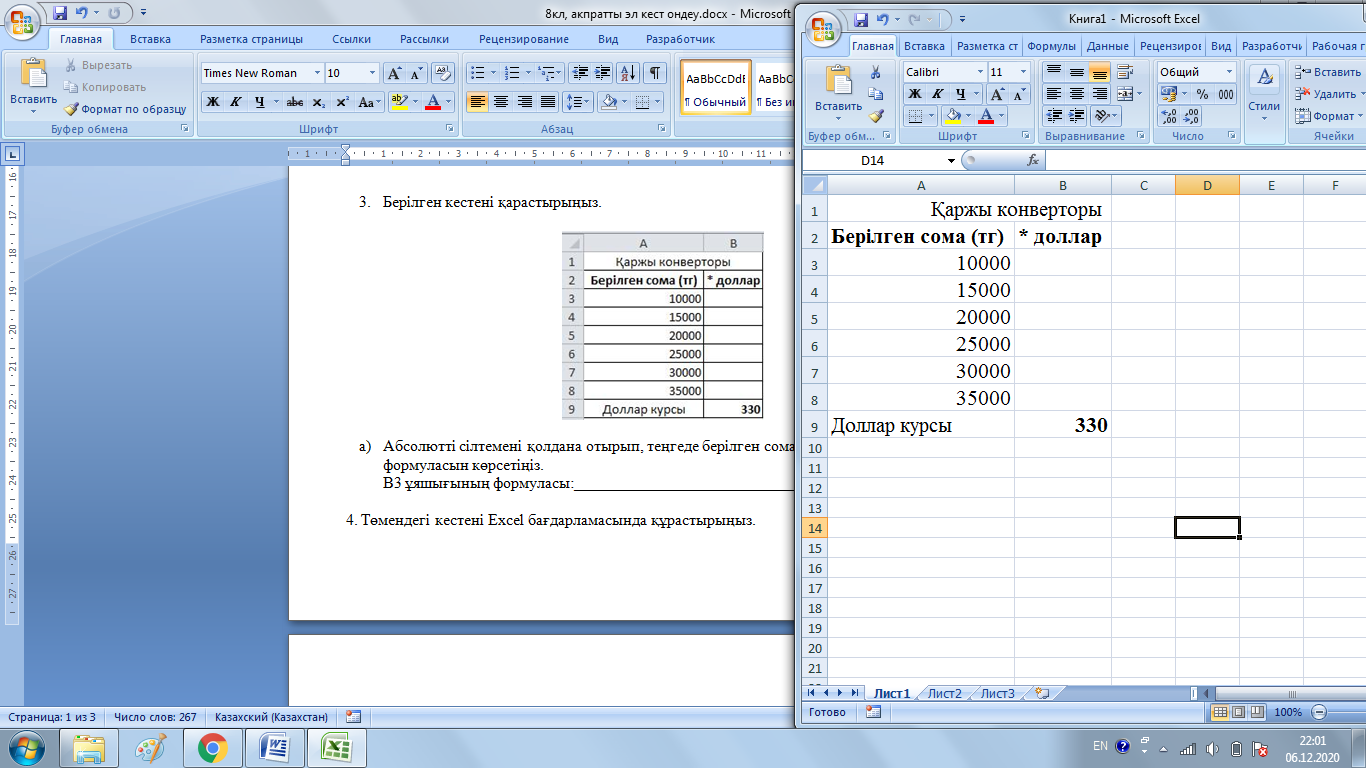
Task: Click the Insert Function fx button
Action: tap(1033, 160)
